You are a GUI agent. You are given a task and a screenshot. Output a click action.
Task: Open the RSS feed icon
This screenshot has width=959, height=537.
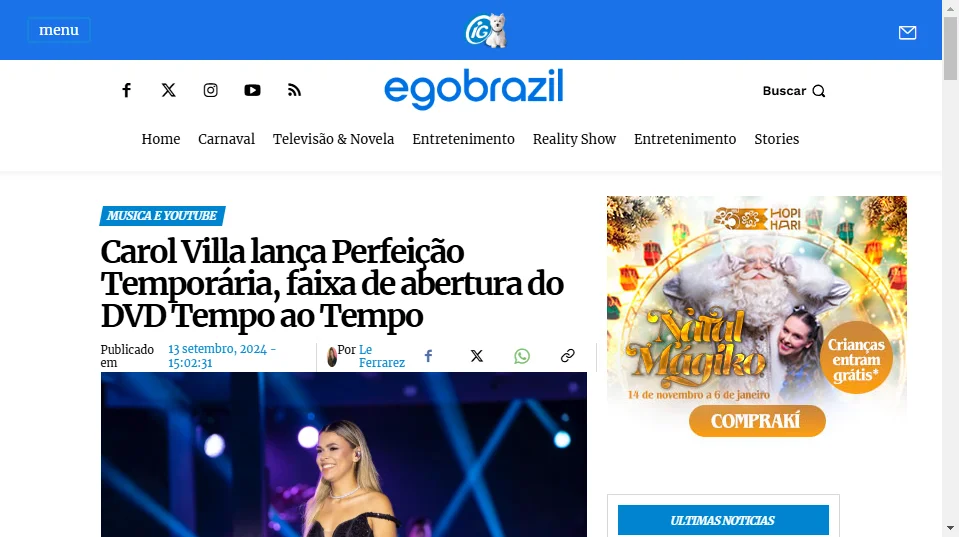pyautogui.click(x=294, y=91)
